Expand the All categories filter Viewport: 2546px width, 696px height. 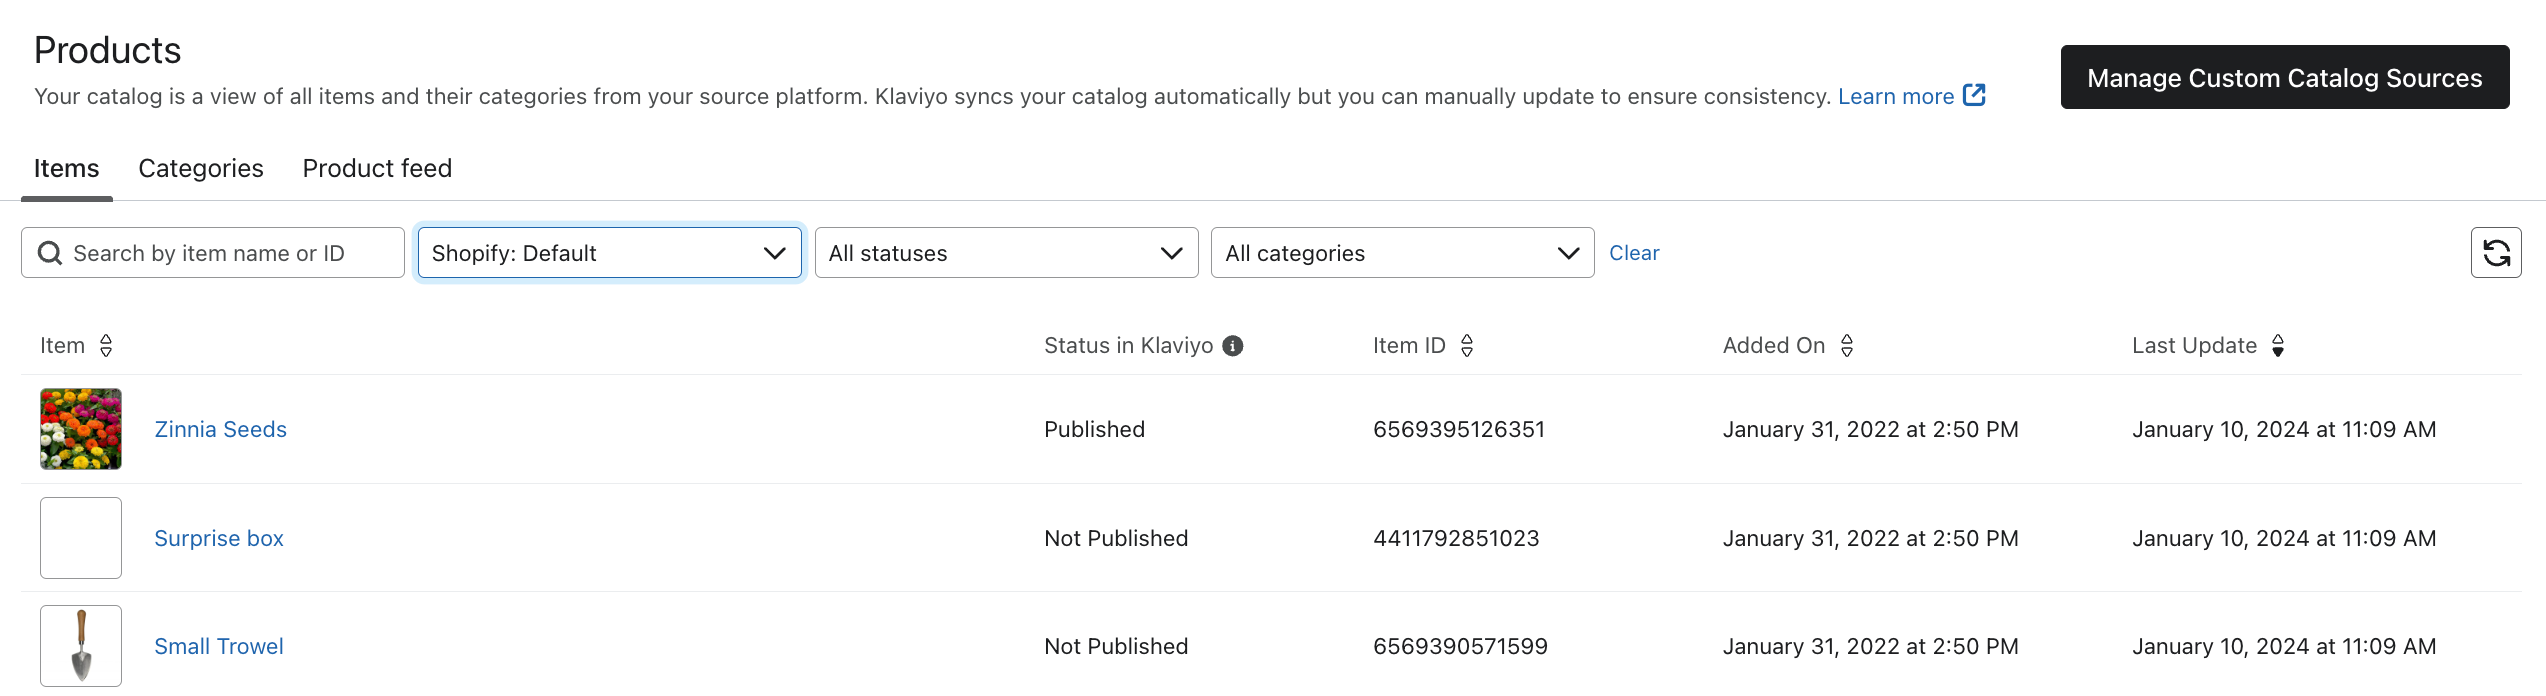coord(1402,253)
